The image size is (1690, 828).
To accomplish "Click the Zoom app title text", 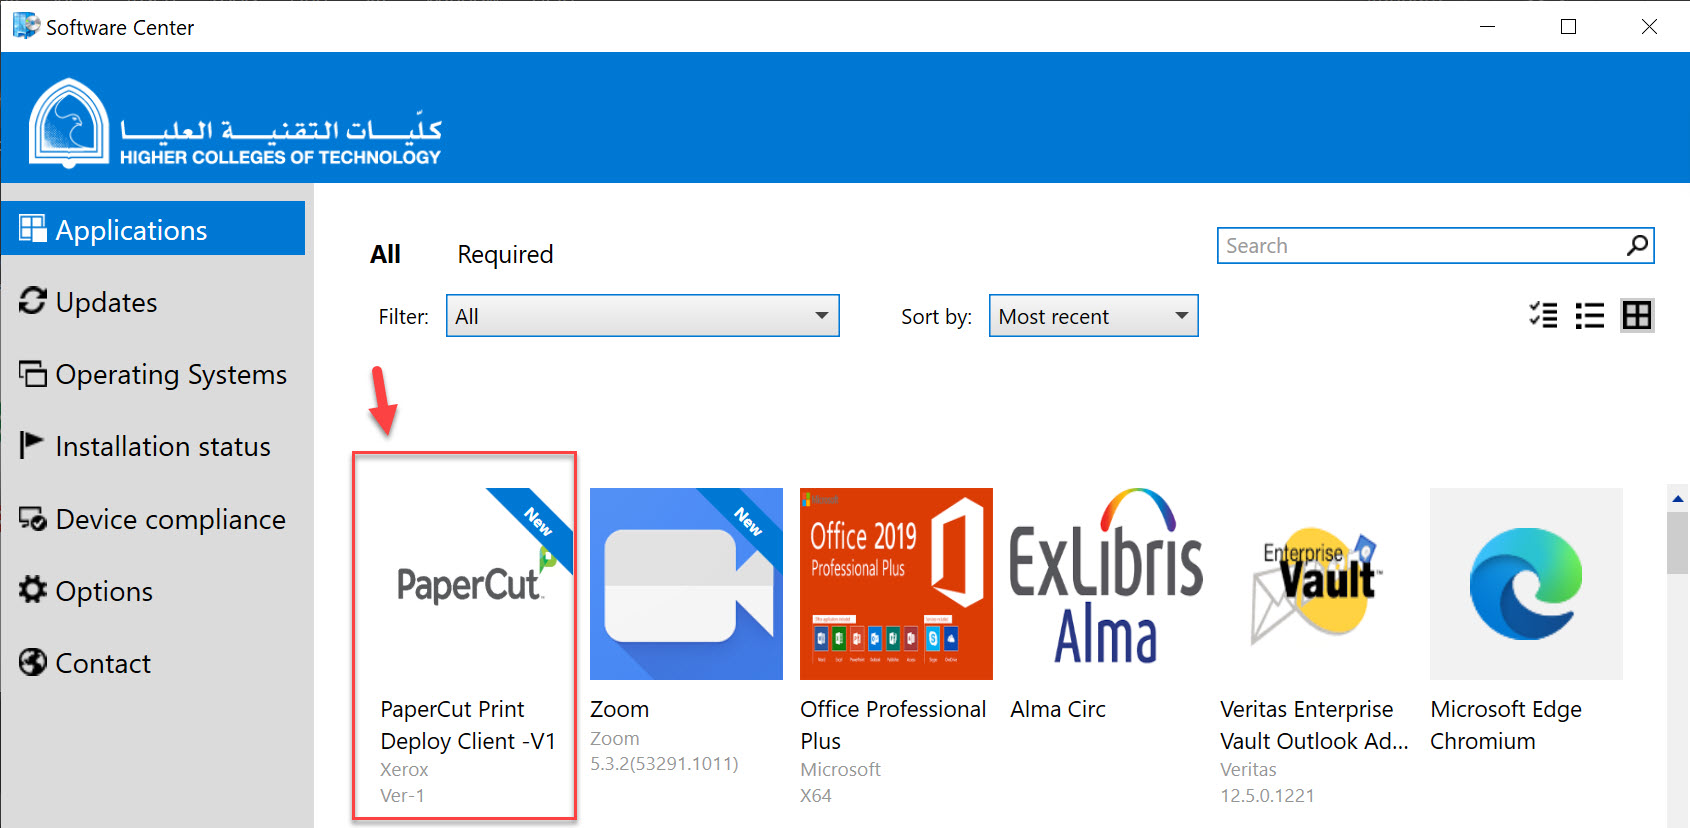I will click(619, 709).
